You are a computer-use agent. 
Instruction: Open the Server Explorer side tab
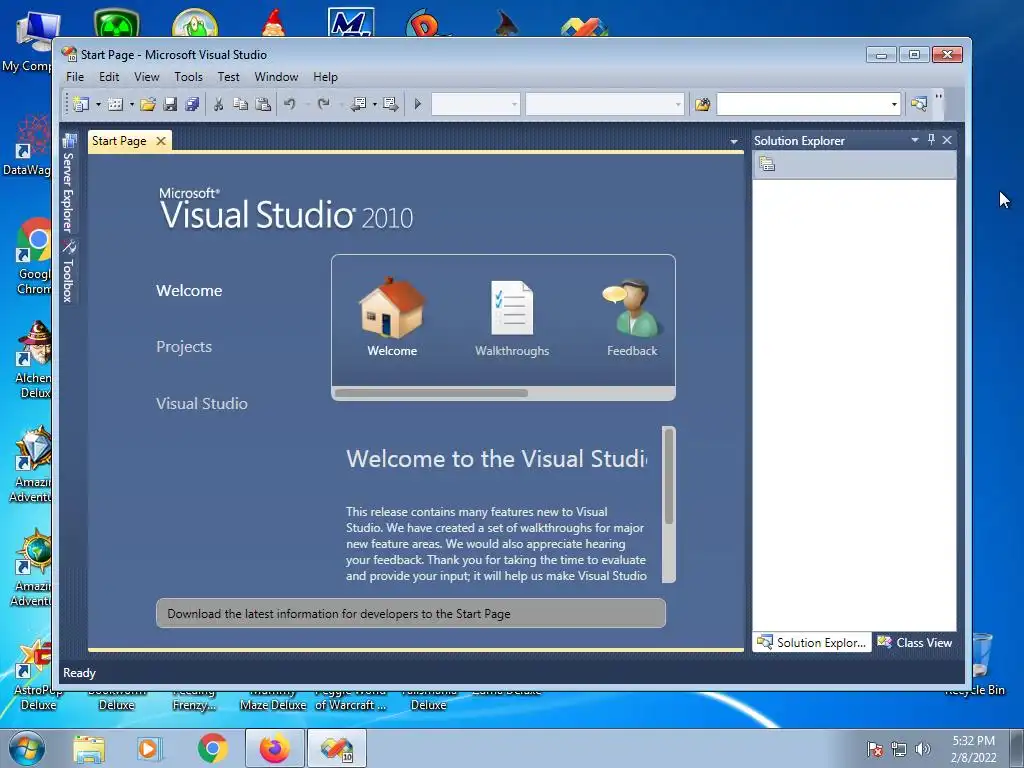[69, 184]
